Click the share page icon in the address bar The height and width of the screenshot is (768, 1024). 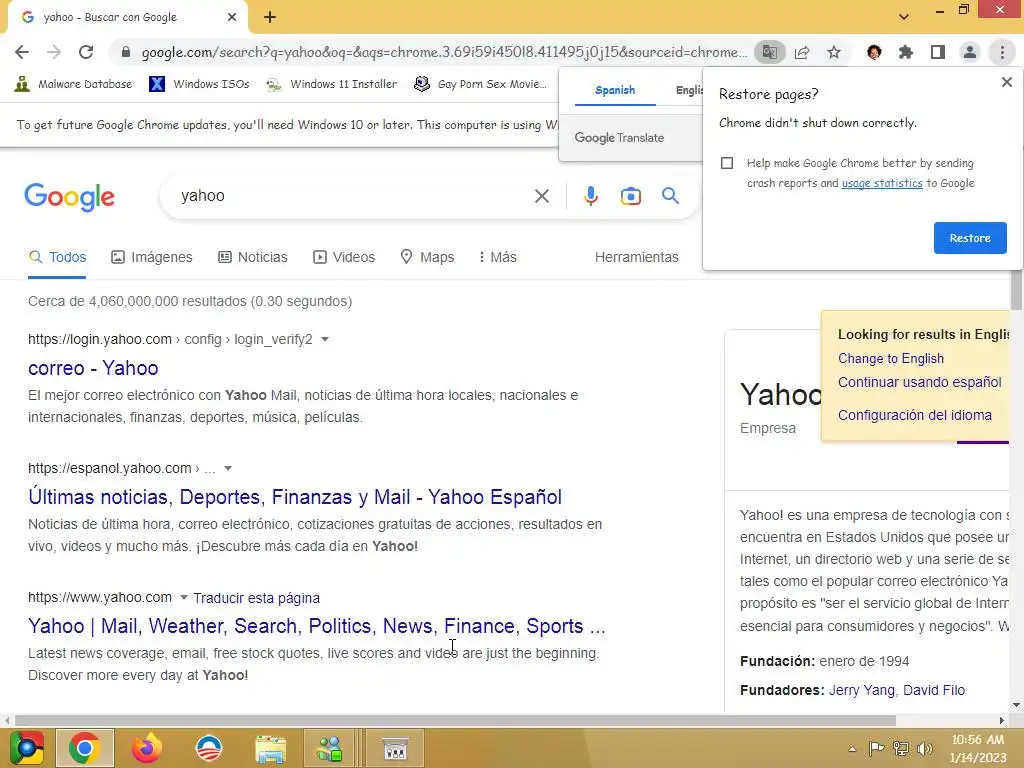(802, 52)
